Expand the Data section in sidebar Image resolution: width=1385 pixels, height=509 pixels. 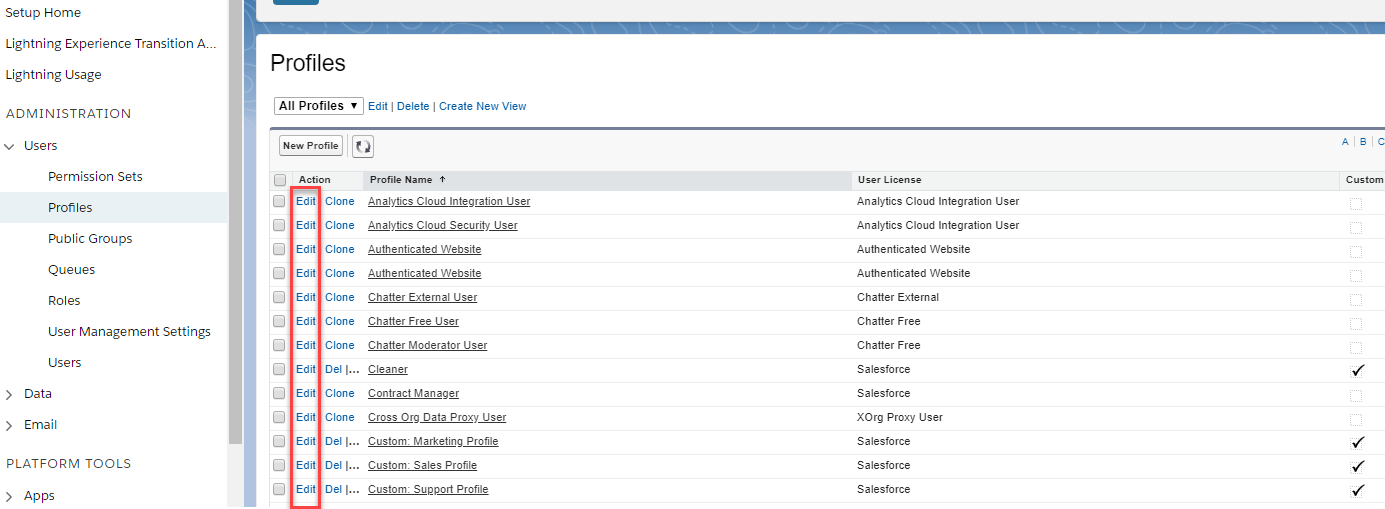(10, 394)
